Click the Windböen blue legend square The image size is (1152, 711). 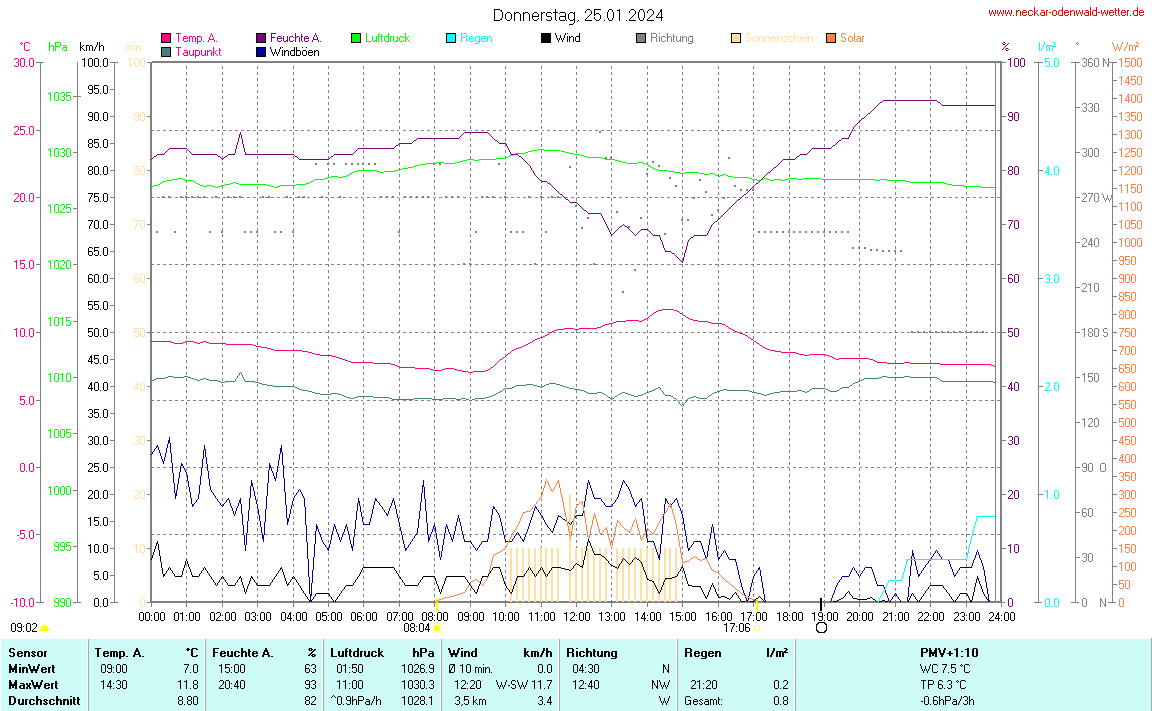(x=261, y=52)
